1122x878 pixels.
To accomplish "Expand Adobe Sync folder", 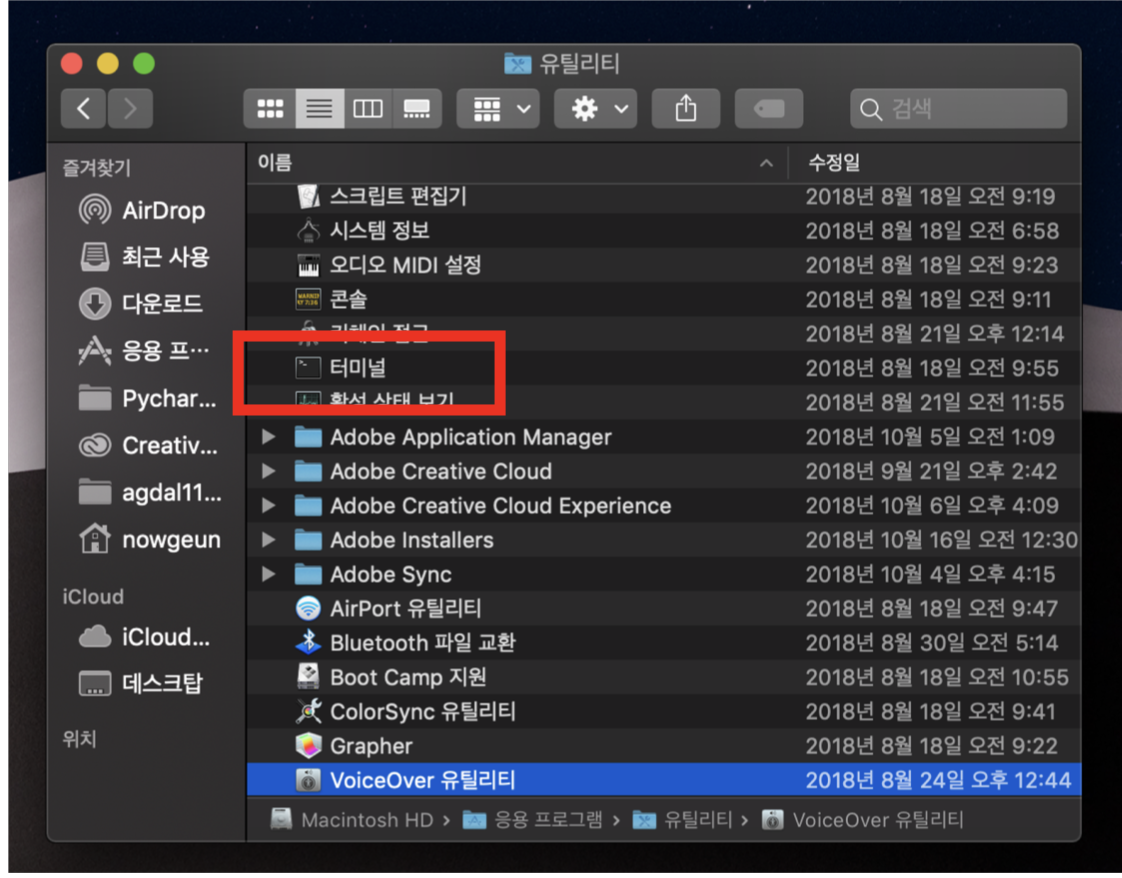I will click(268, 574).
